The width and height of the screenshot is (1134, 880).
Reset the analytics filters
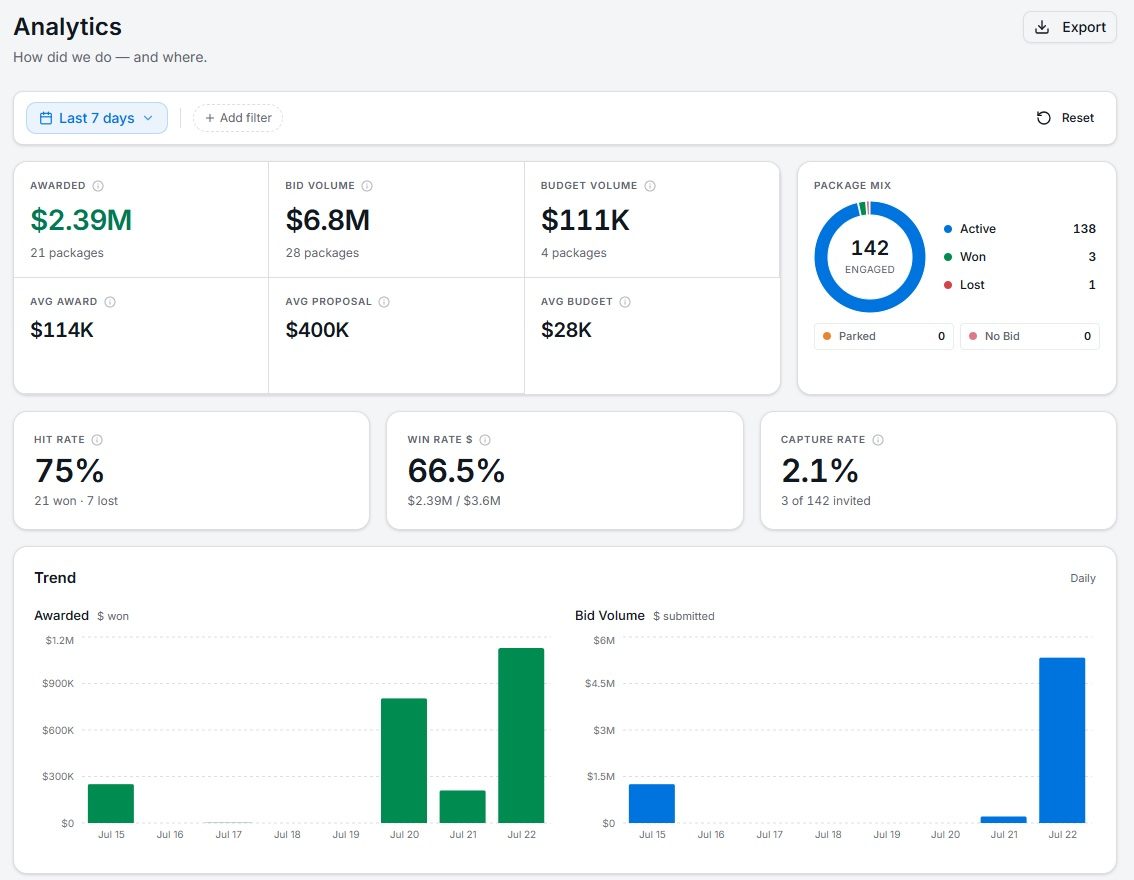click(x=1065, y=118)
